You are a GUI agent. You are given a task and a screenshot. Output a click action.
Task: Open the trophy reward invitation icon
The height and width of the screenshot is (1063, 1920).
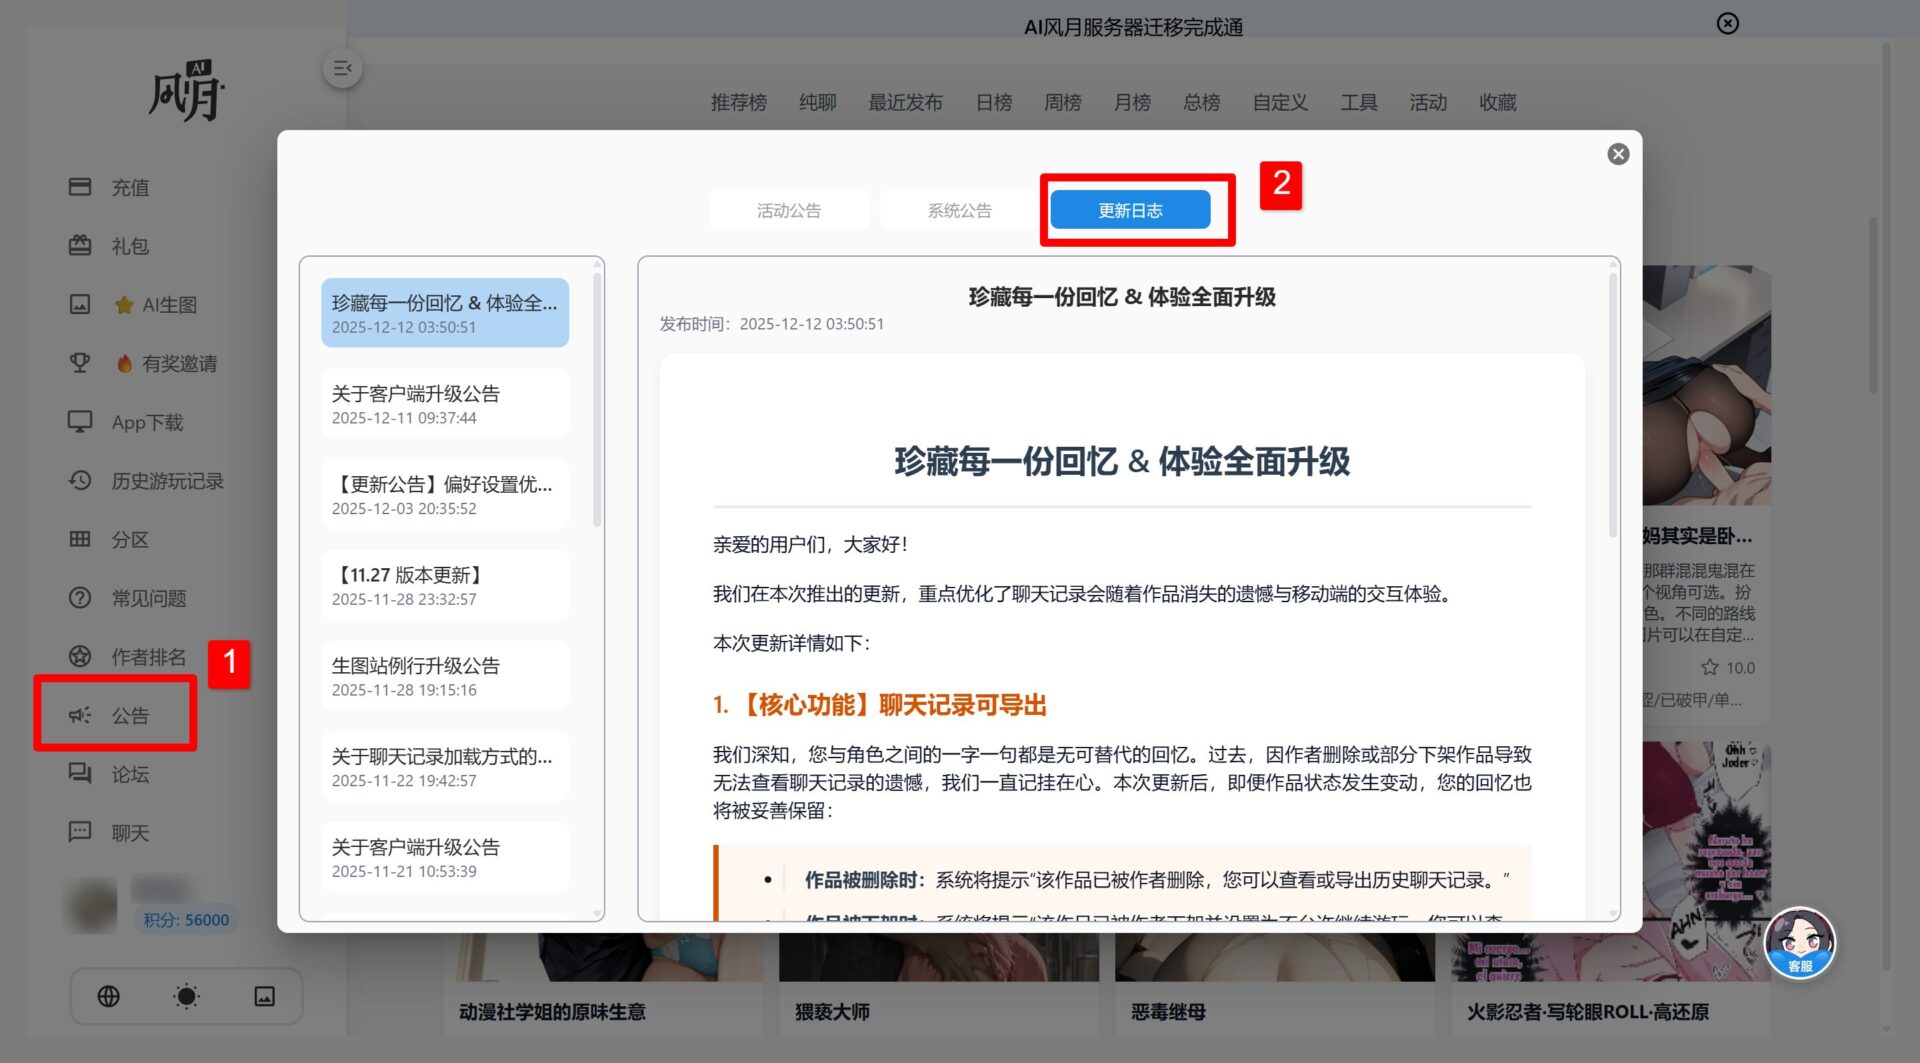80,363
